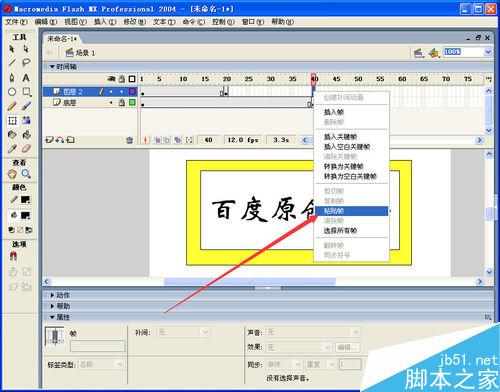Screen dimensions: 500x392
Task: Toggle Onion Skin button in timeline
Action: point(157,140)
